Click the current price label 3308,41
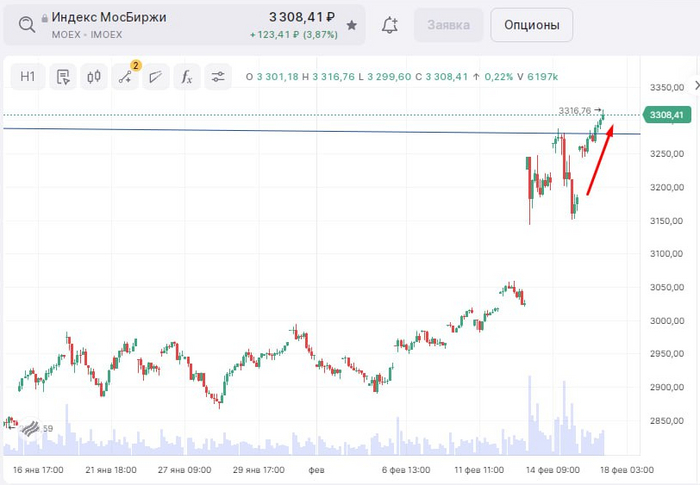Screen dimensions: 700x485 point(666,116)
